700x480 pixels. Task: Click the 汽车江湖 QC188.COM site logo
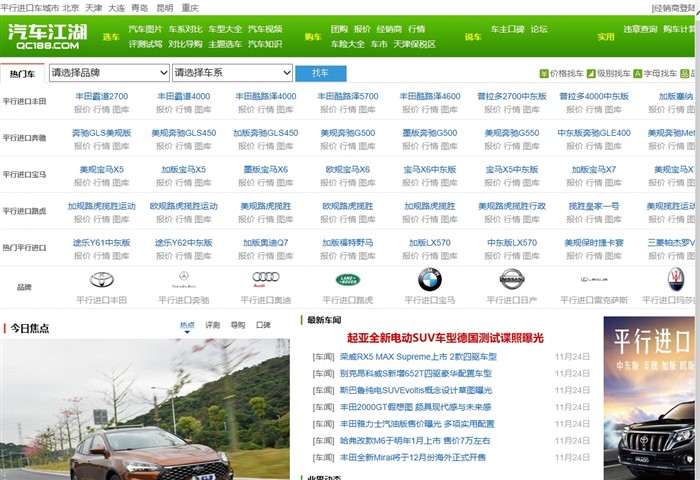tap(47, 37)
